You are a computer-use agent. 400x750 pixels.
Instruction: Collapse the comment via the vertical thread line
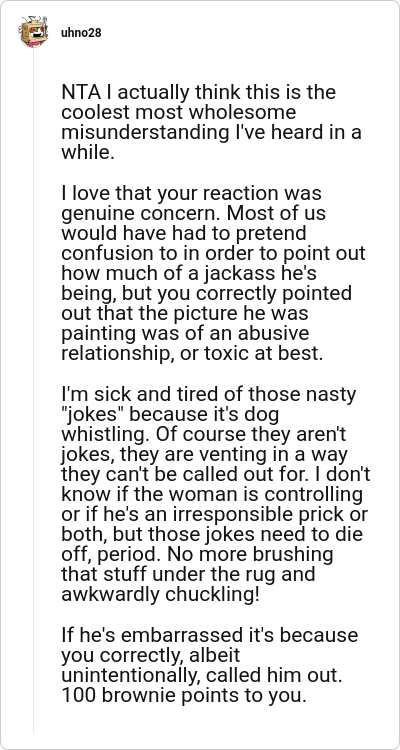33,390
